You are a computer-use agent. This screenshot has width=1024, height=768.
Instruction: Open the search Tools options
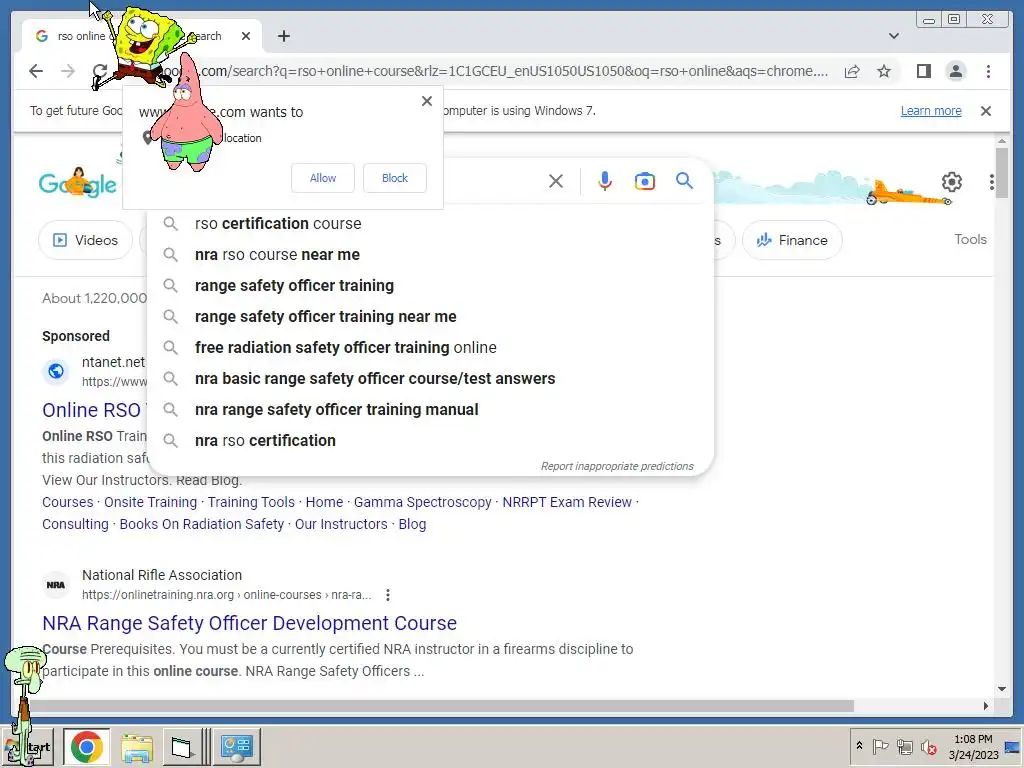[x=970, y=239]
